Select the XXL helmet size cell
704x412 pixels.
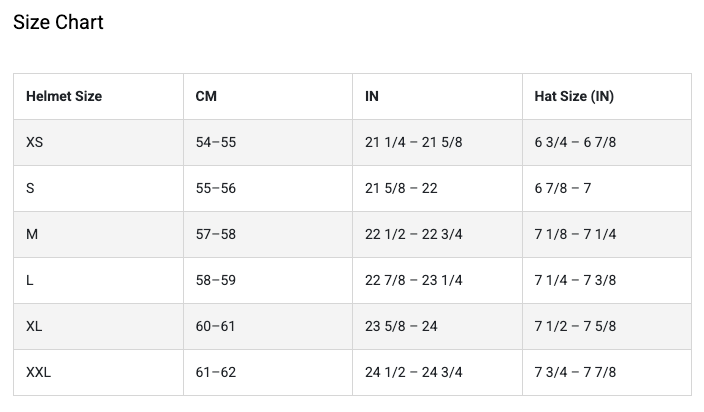coord(39,372)
